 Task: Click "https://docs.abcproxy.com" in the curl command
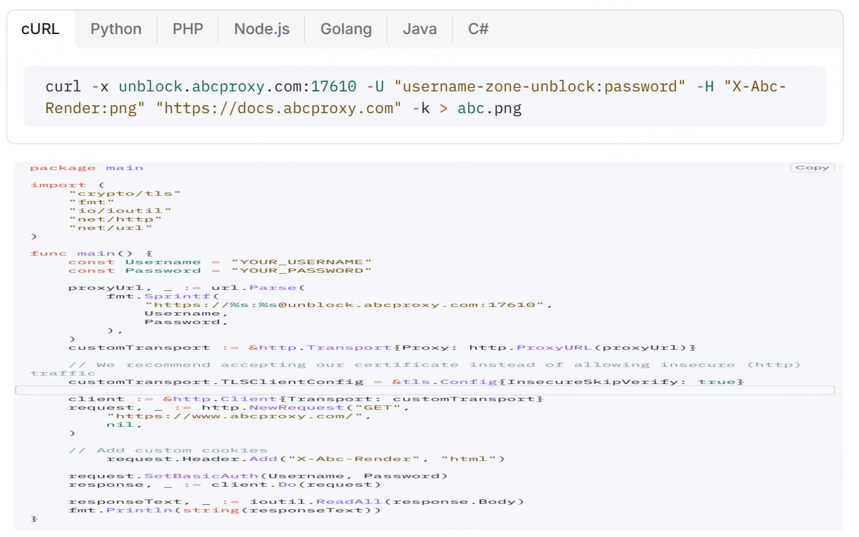(279, 108)
